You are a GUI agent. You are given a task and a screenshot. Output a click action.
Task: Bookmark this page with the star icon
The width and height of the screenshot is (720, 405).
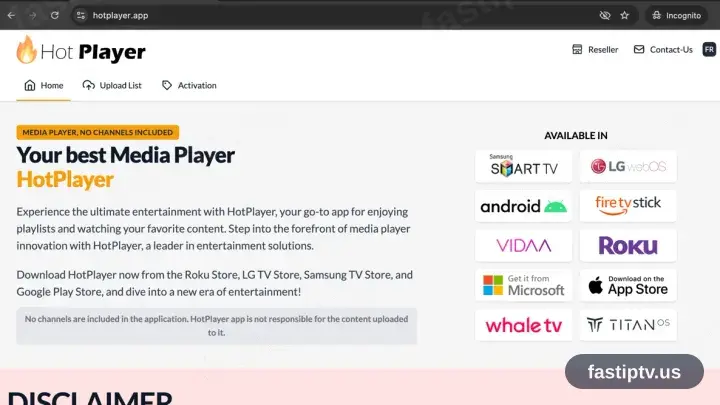624,15
